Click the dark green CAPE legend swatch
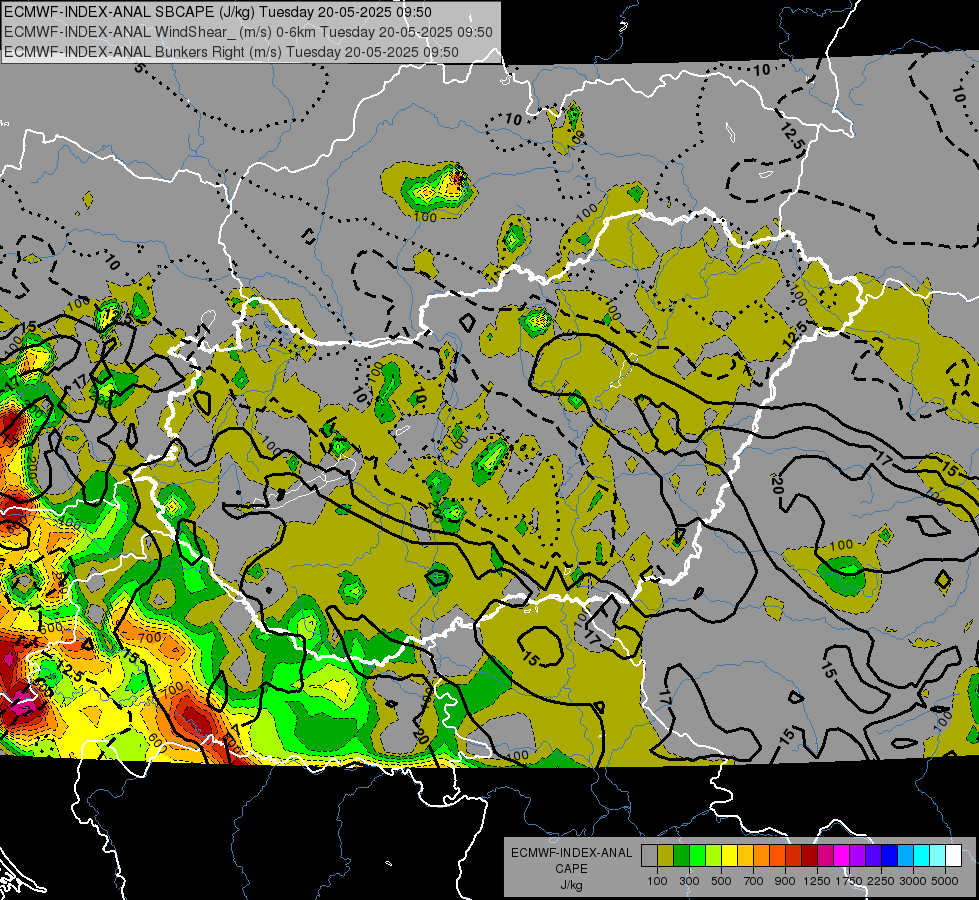This screenshot has height=900, width=979. pyautogui.click(x=681, y=856)
